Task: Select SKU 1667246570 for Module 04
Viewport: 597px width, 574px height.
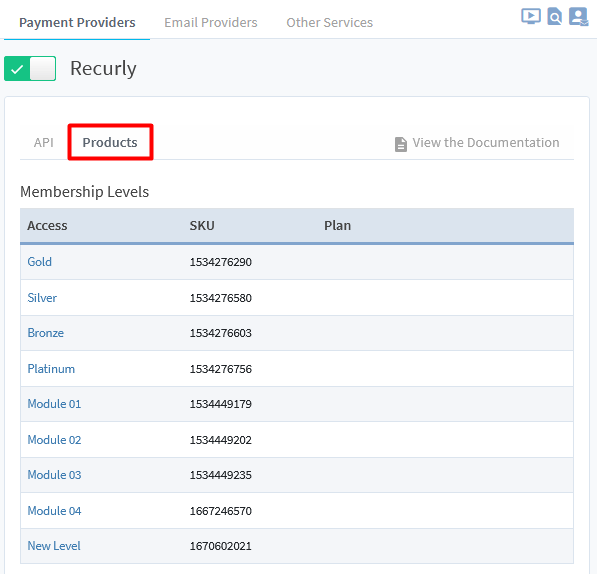Action: pos(221,511)
